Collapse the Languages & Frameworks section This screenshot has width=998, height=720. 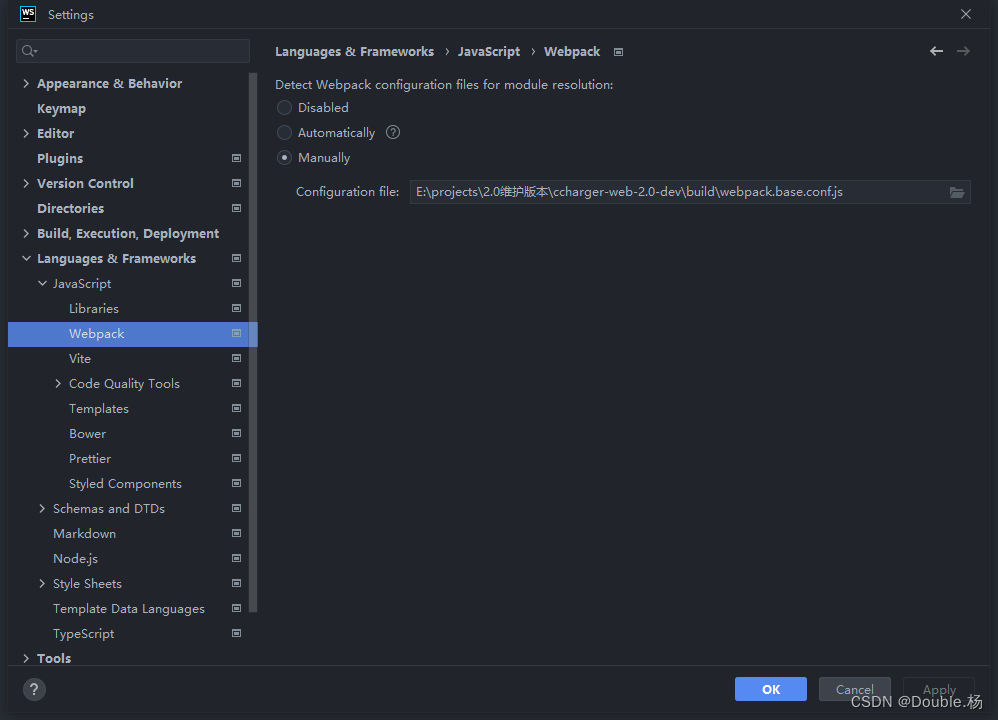26,258
